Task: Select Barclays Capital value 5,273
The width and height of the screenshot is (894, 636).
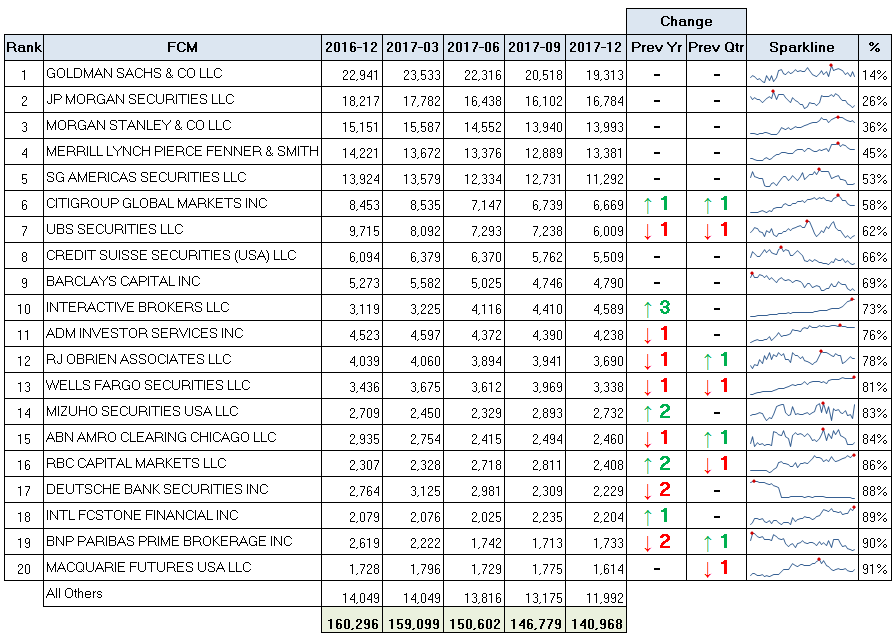Action: click(364, 283)
